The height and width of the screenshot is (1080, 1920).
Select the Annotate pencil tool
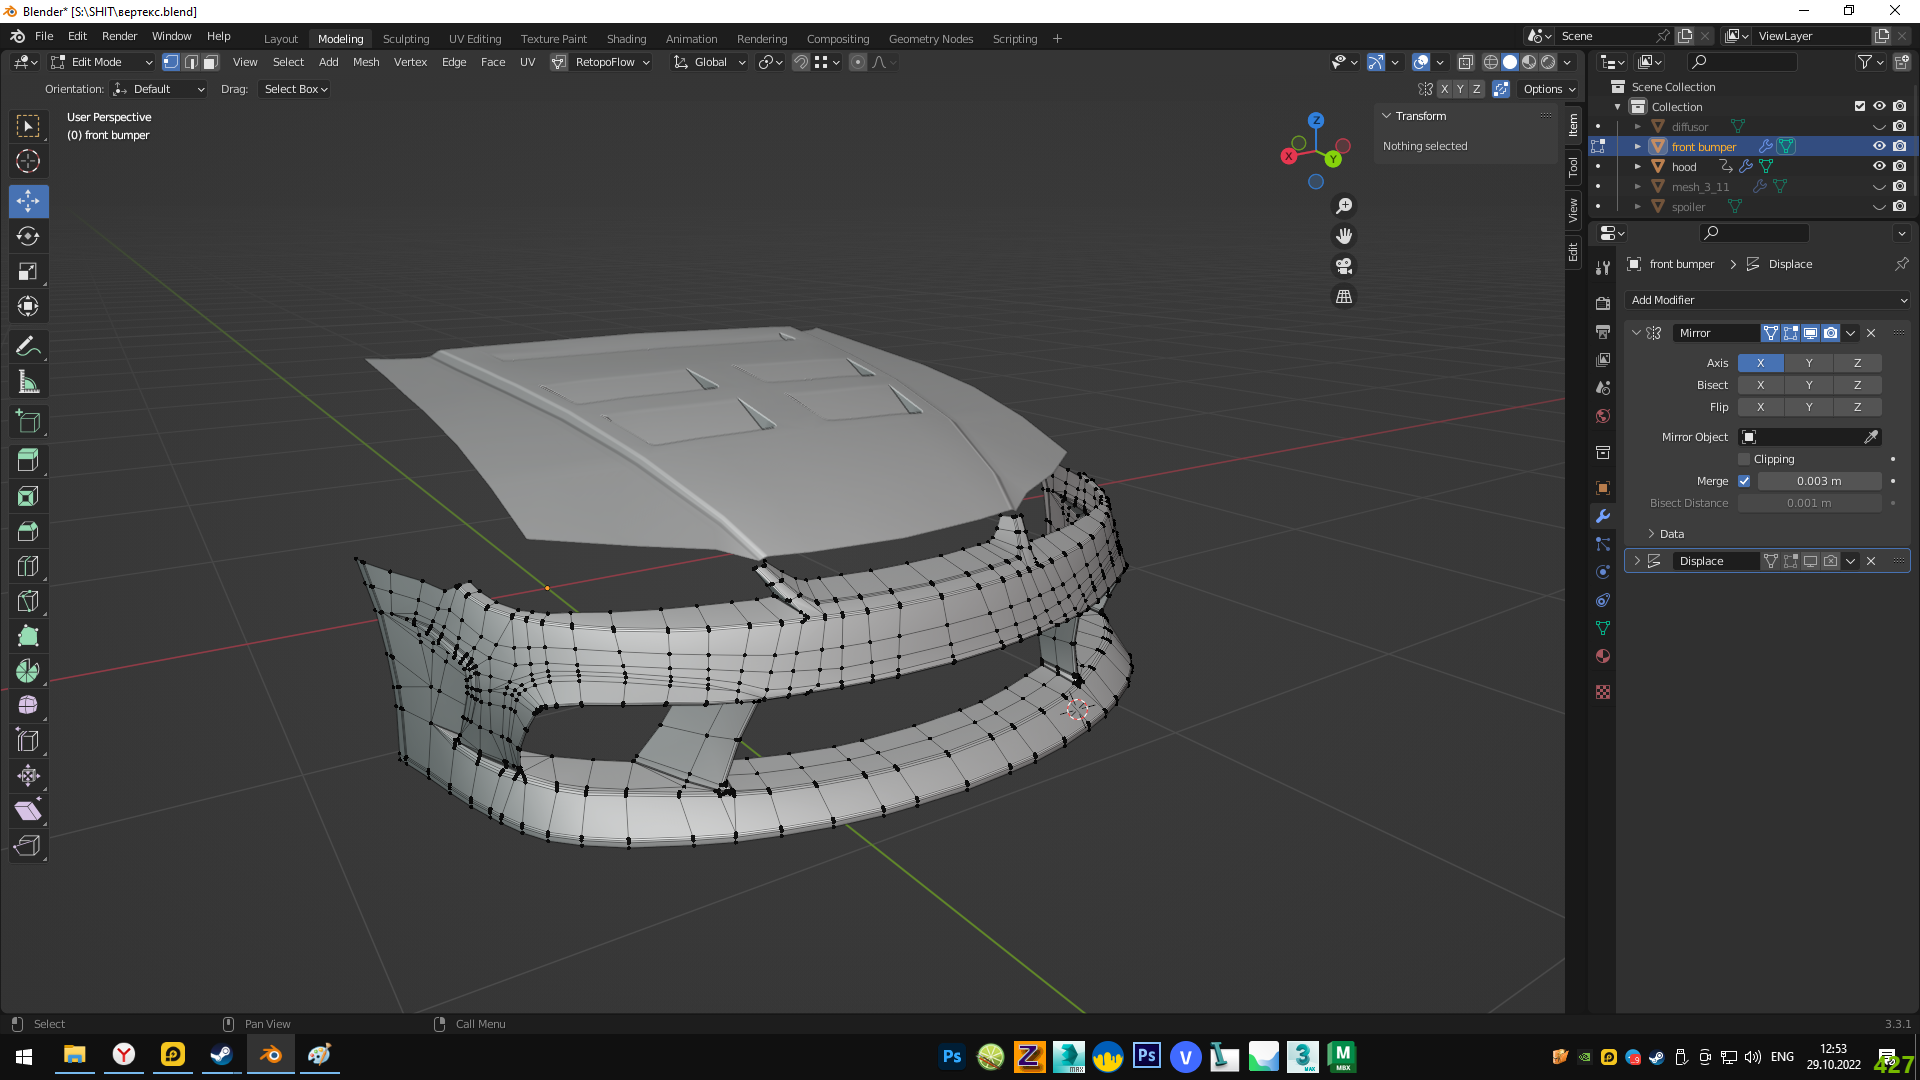(28, 346)
